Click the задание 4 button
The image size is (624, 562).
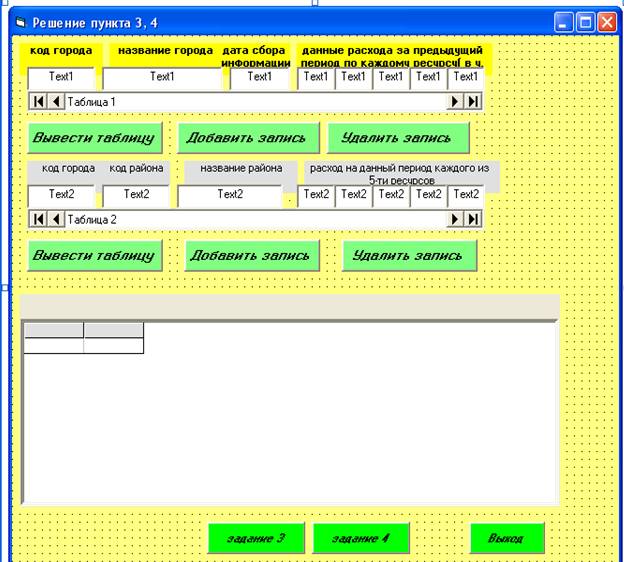click(361, 538)
